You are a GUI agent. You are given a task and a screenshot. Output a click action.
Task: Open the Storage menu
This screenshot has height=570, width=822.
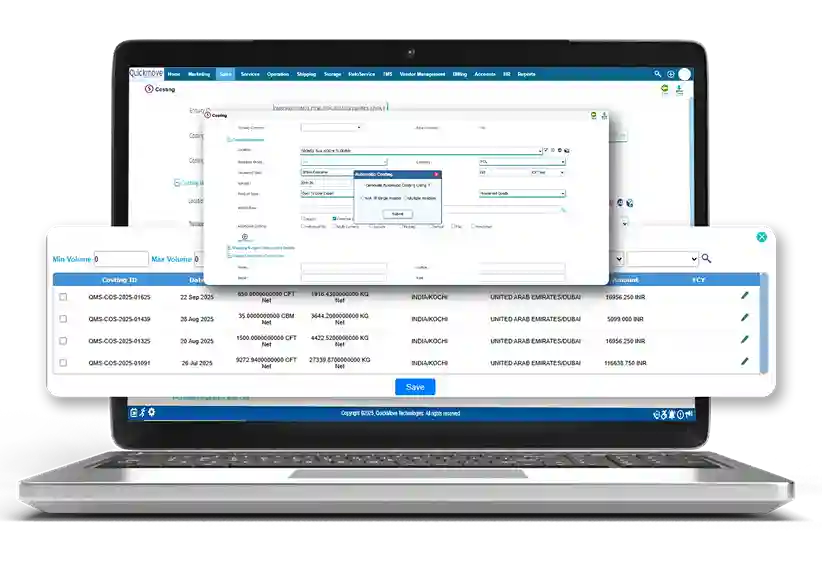click(332, 74)
